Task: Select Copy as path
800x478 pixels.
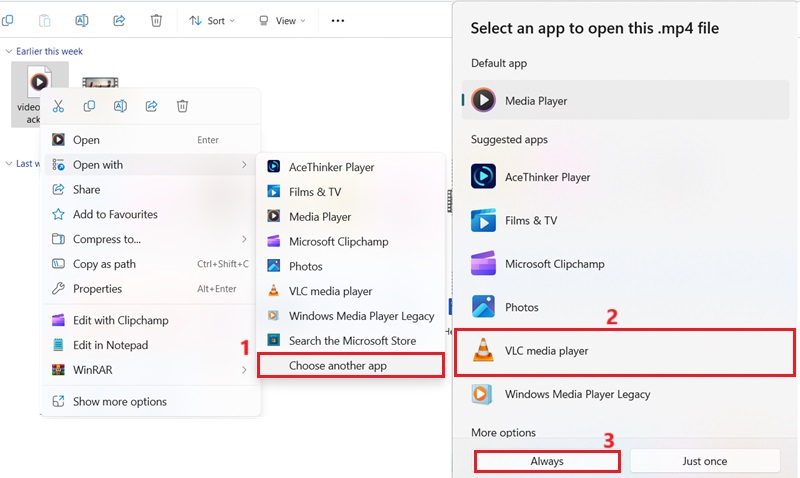Action: pos(150,264)
